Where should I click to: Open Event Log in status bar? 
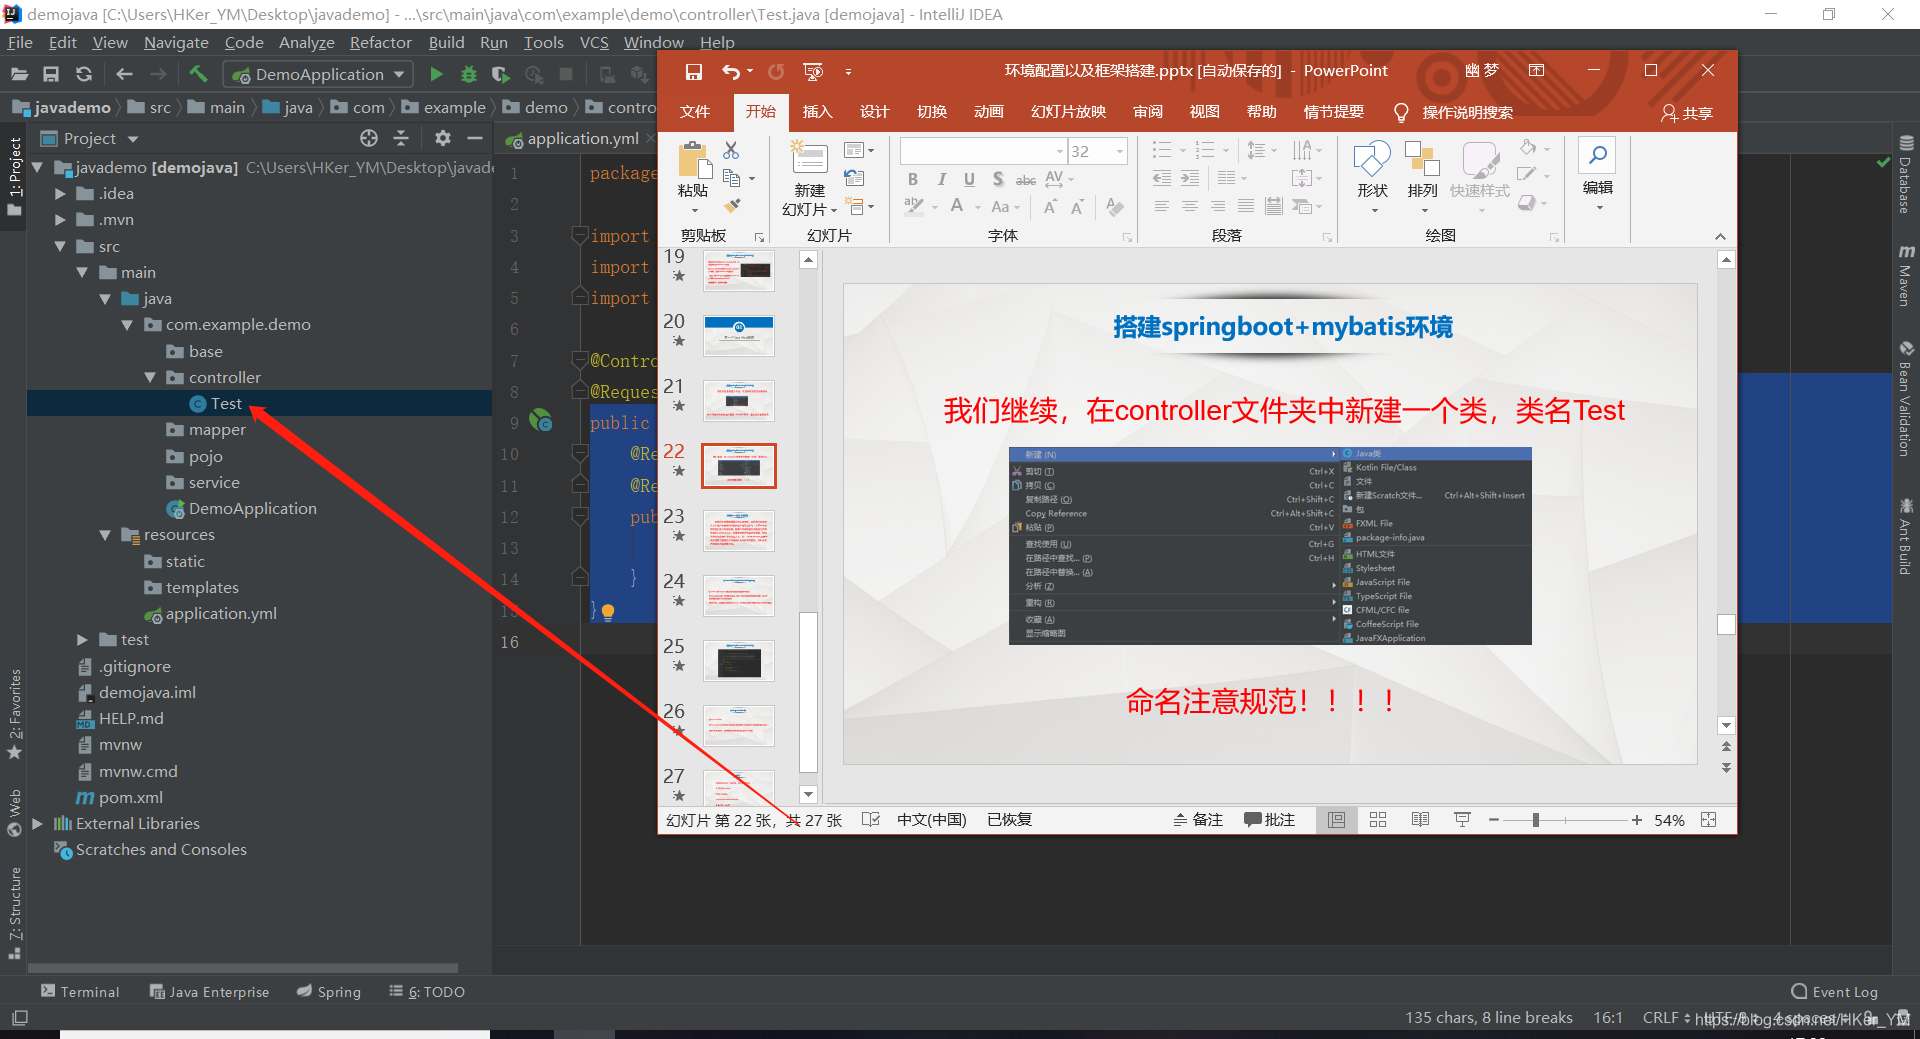point(1834,992)
